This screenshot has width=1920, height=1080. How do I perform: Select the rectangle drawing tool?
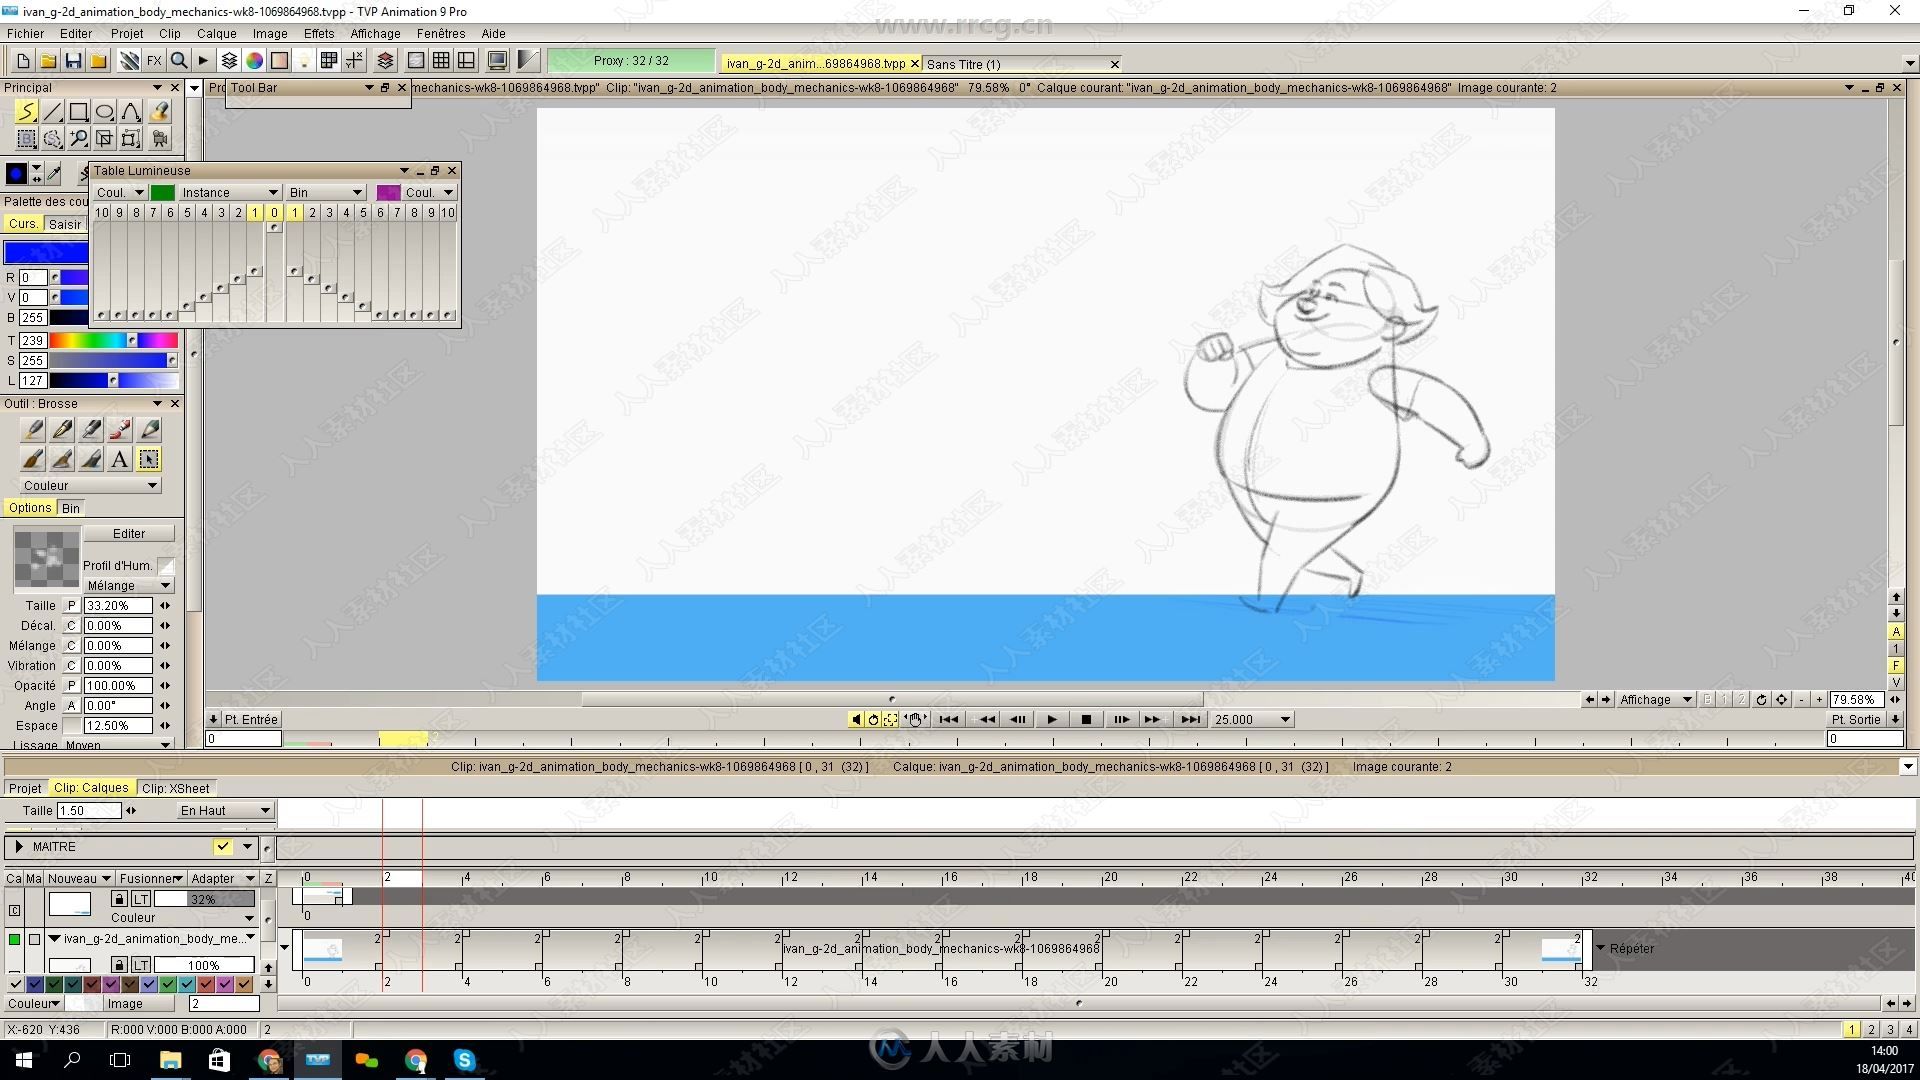tap(79, 112)
